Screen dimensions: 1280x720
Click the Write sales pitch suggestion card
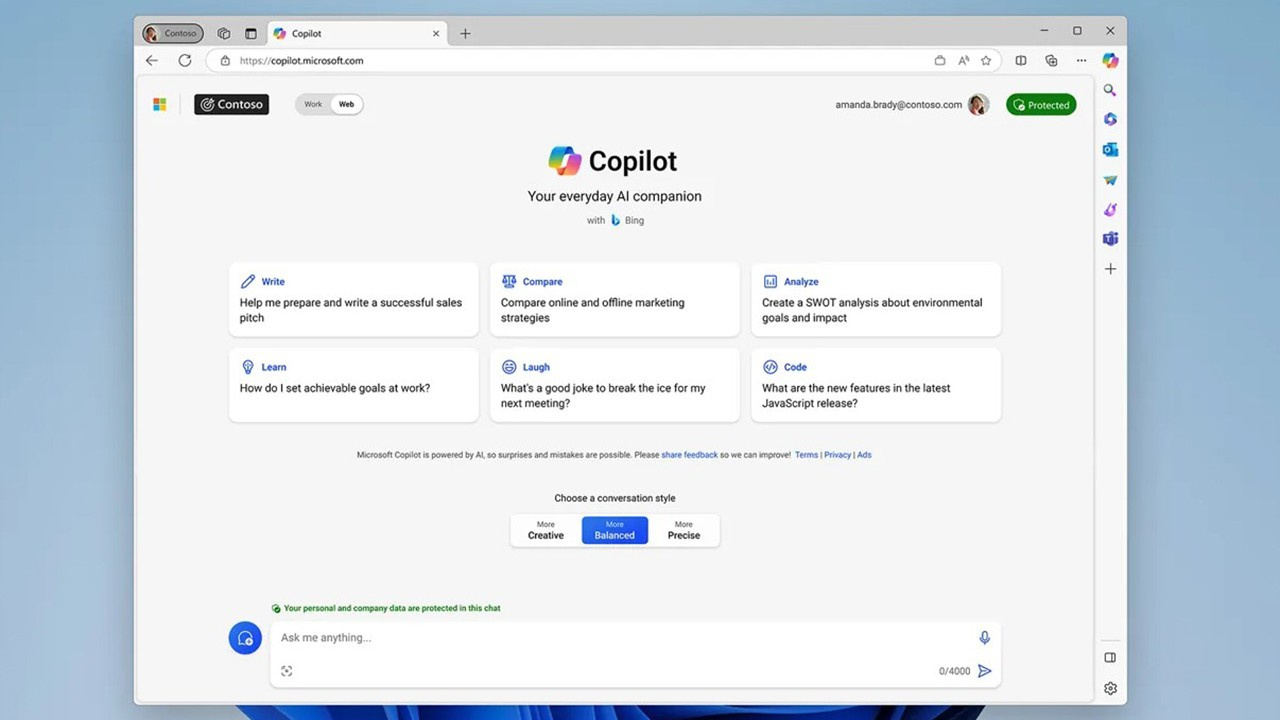tap(354, 299)
